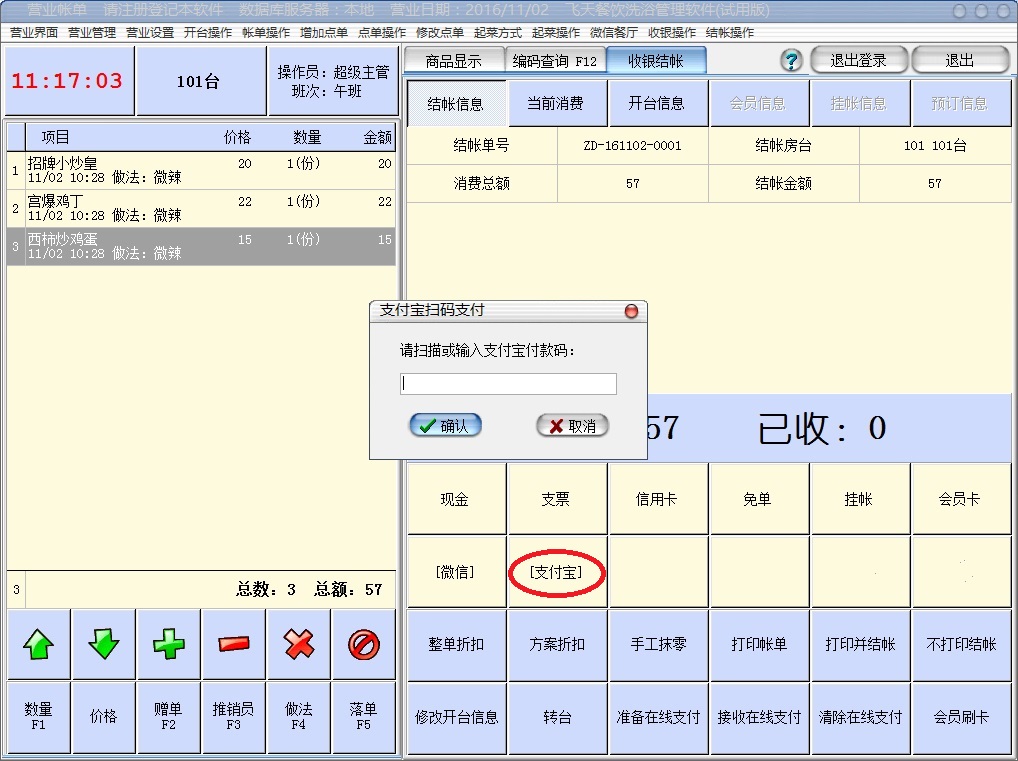Image resolution: width=1018 pixels, height=761 pixels.
Task: Click the green down arrow icon
Action: click(x=103, y=645)
